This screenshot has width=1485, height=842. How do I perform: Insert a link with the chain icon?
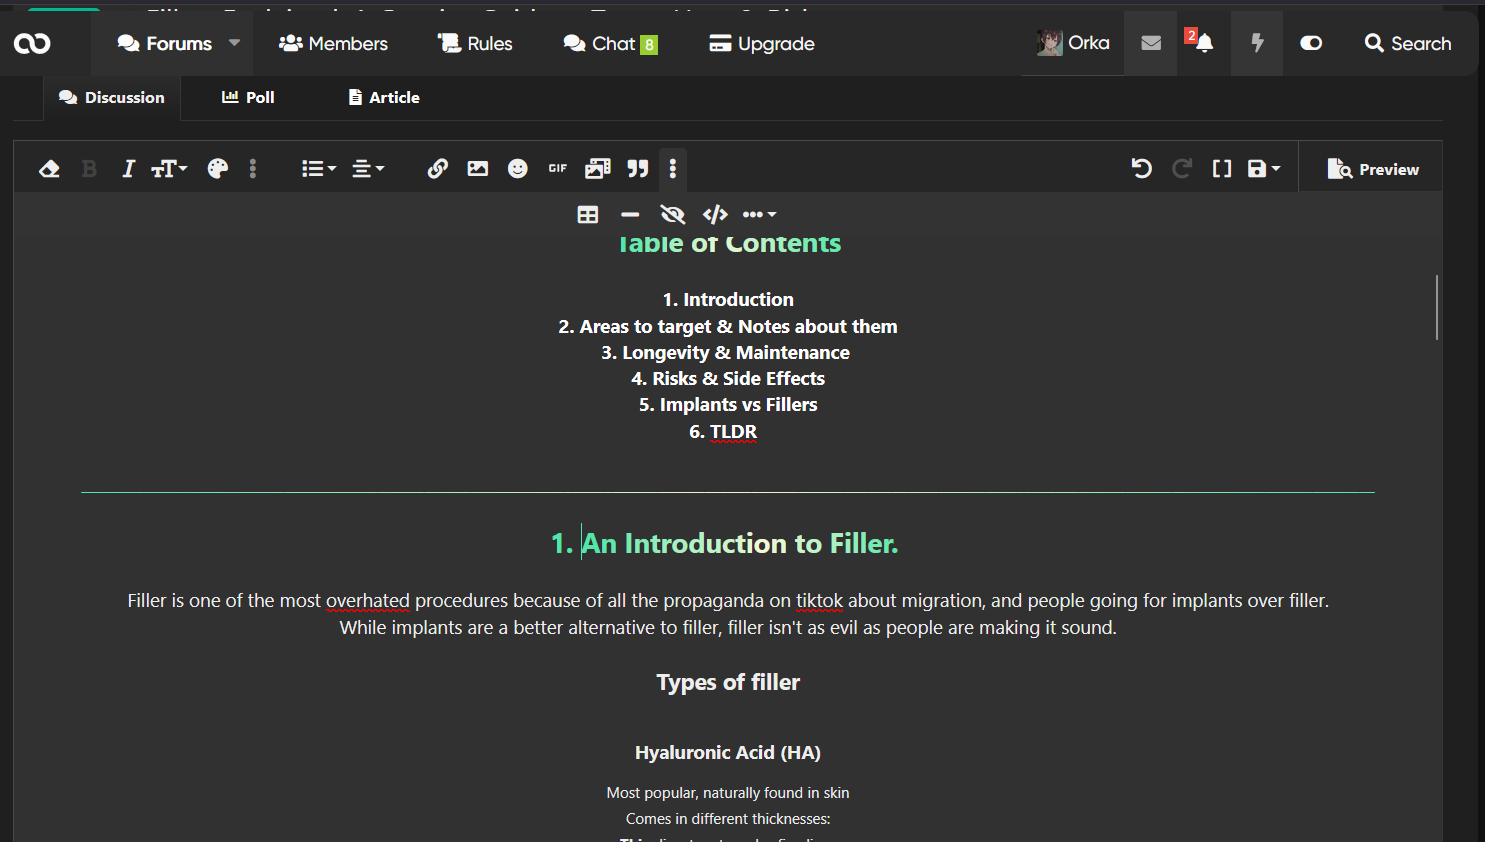click(437, 169)
